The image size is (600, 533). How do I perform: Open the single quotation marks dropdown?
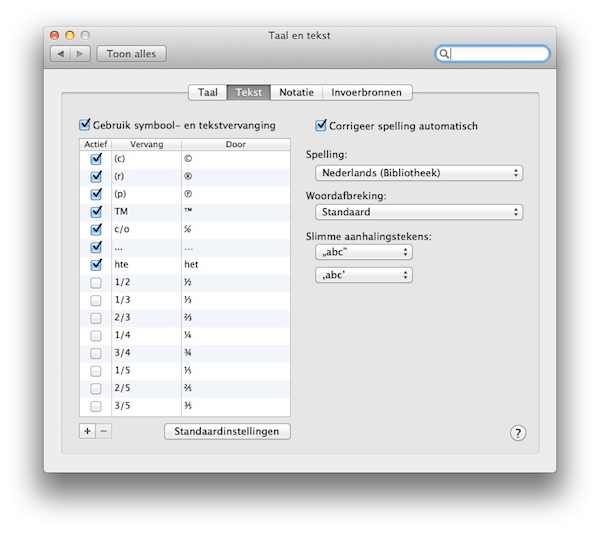click(363, 275)
